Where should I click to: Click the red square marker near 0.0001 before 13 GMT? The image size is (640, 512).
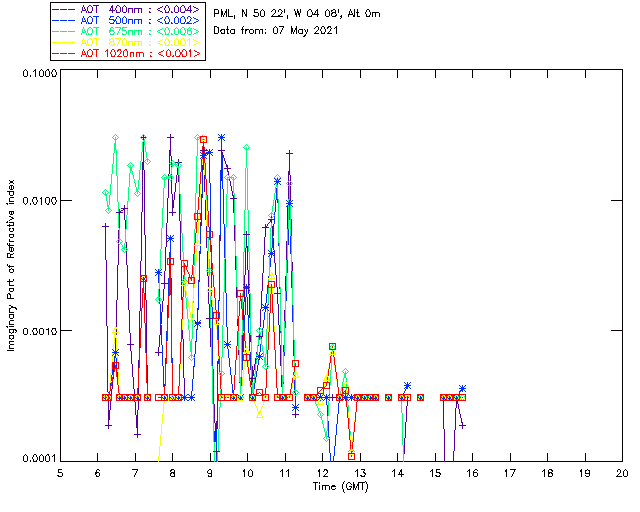point(351,456)
